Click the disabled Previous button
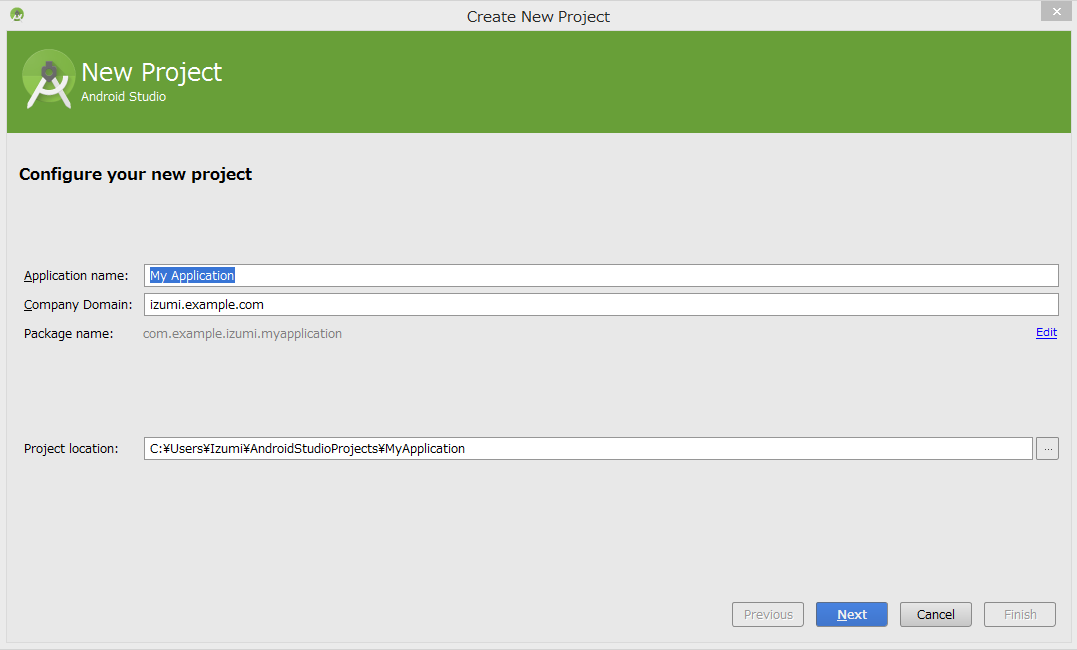 768,614
